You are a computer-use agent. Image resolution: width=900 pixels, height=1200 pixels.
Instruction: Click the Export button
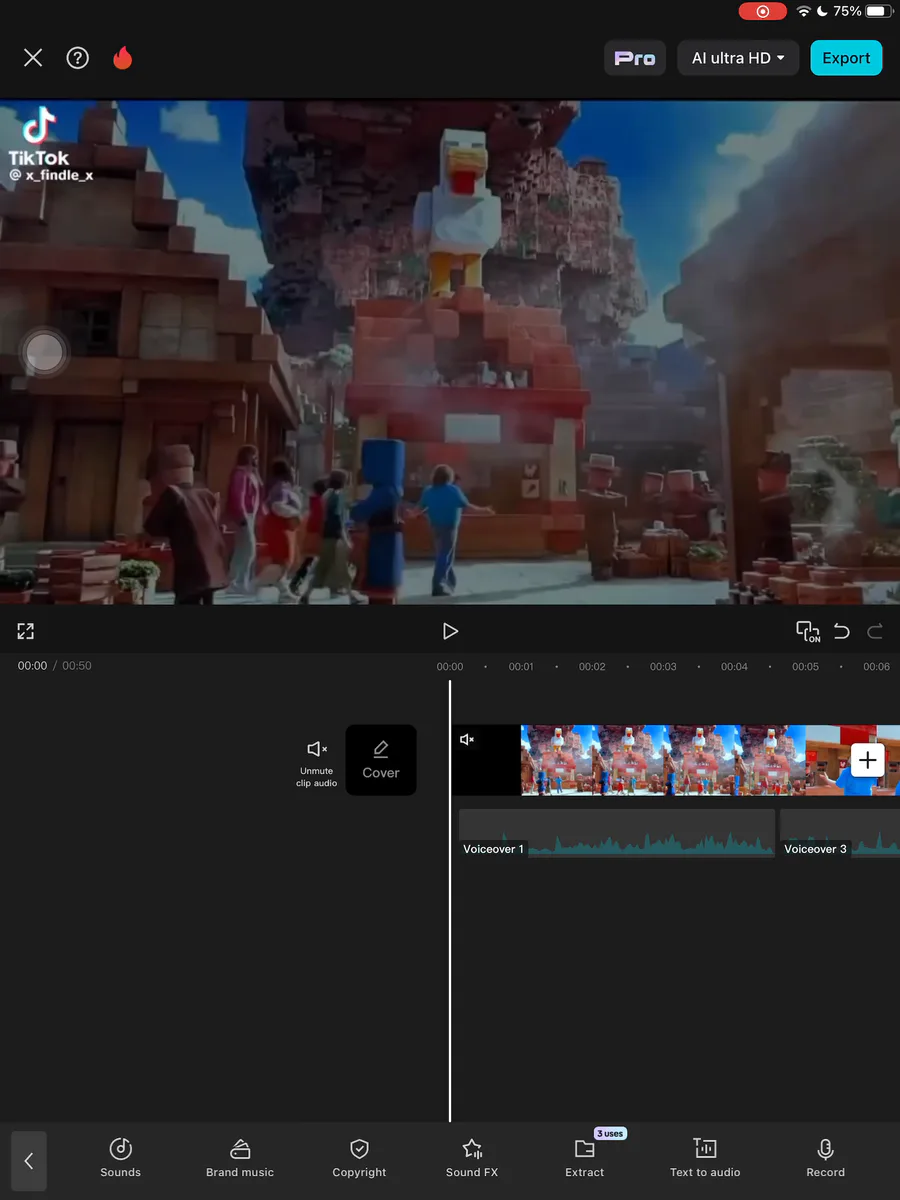tap(846, 58)
